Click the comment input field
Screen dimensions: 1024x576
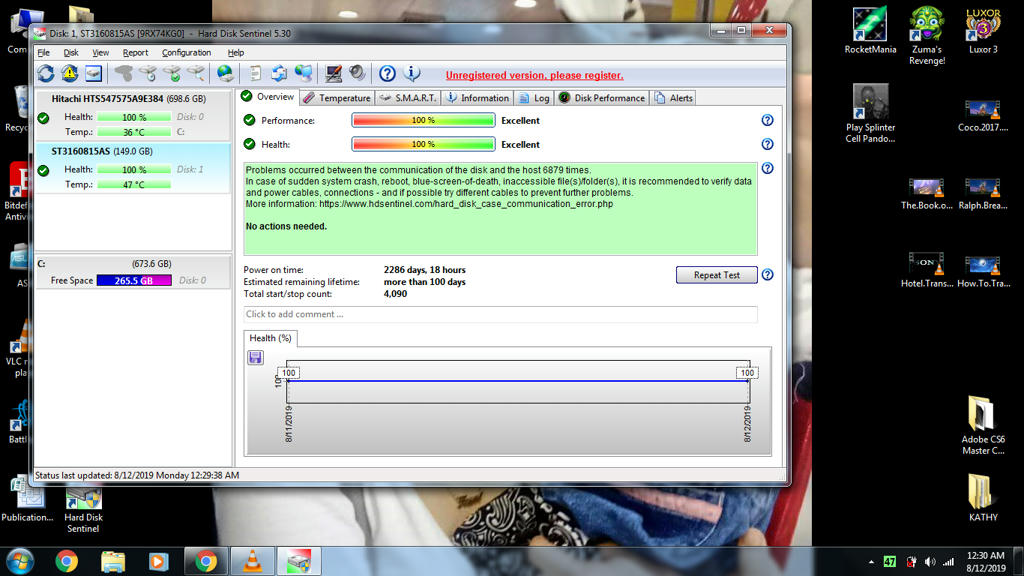(x=500, y=314)
